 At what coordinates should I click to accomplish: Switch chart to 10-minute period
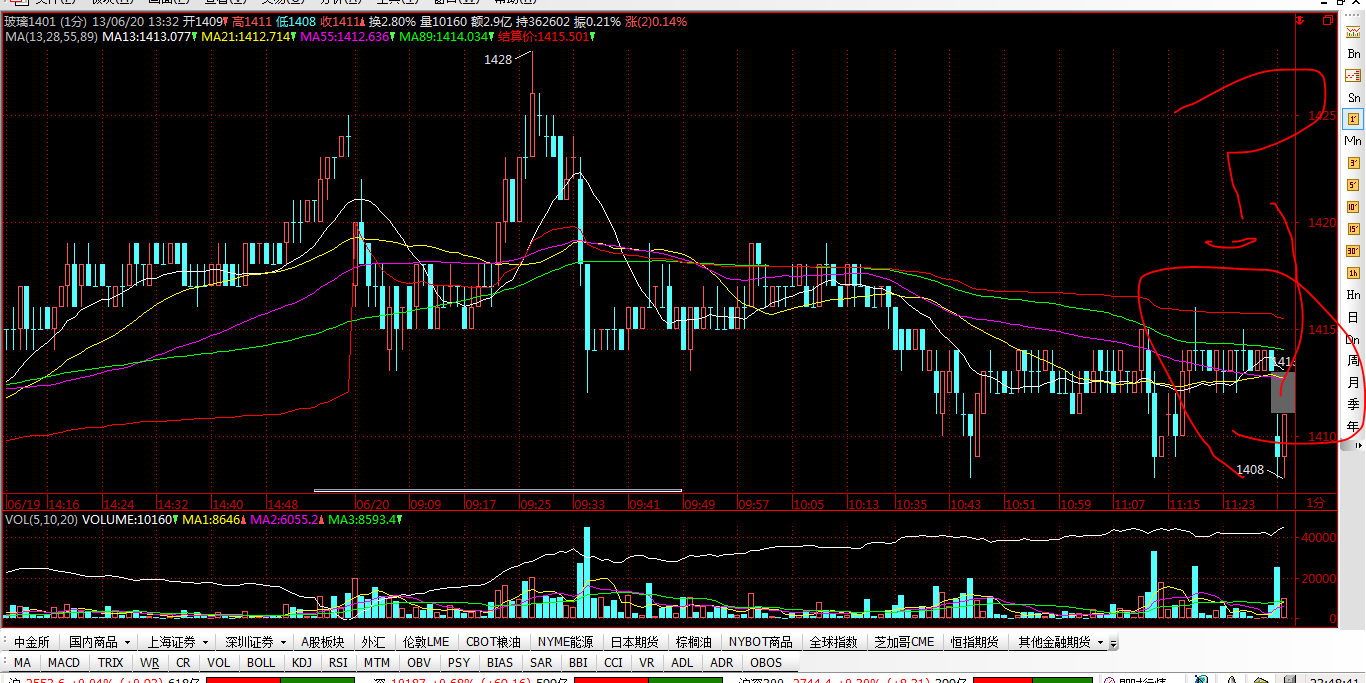1354,207
